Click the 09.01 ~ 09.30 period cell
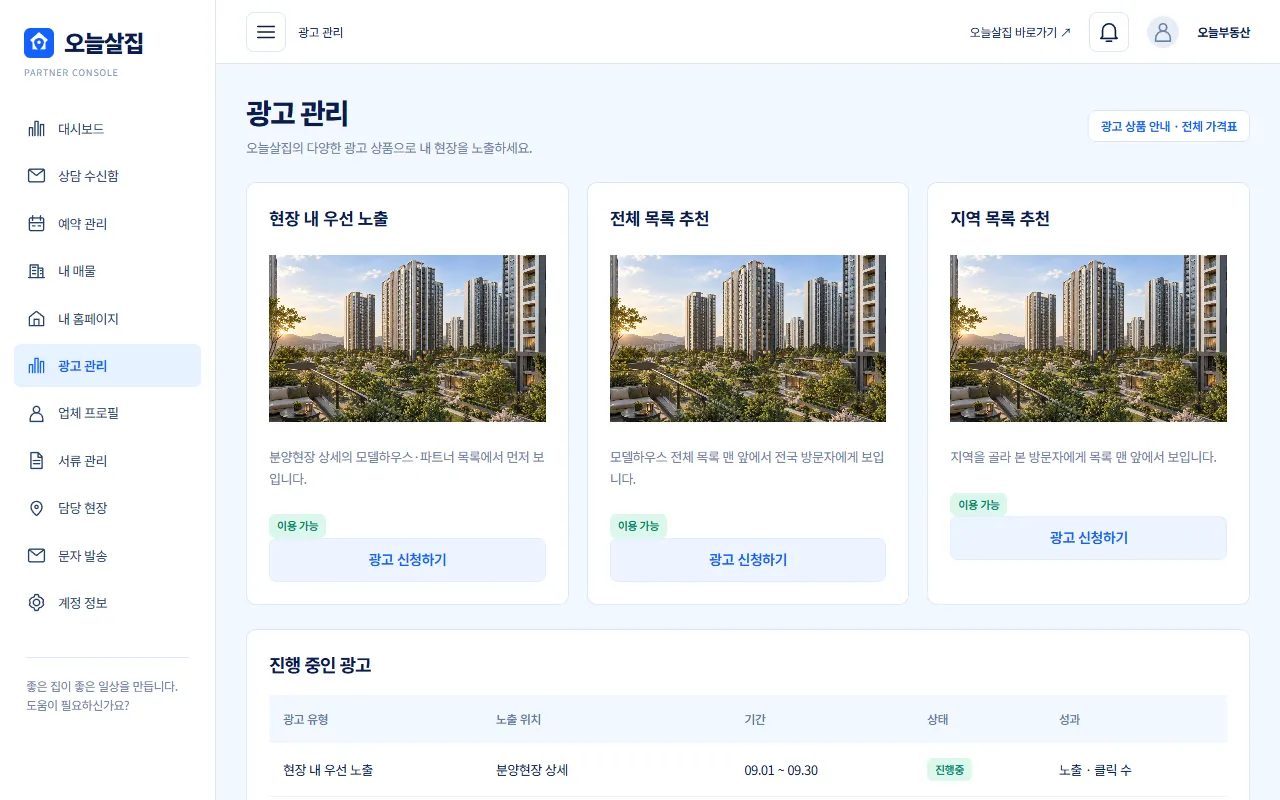This screenshot has width=1280, height=800. (x=781, y=770)
